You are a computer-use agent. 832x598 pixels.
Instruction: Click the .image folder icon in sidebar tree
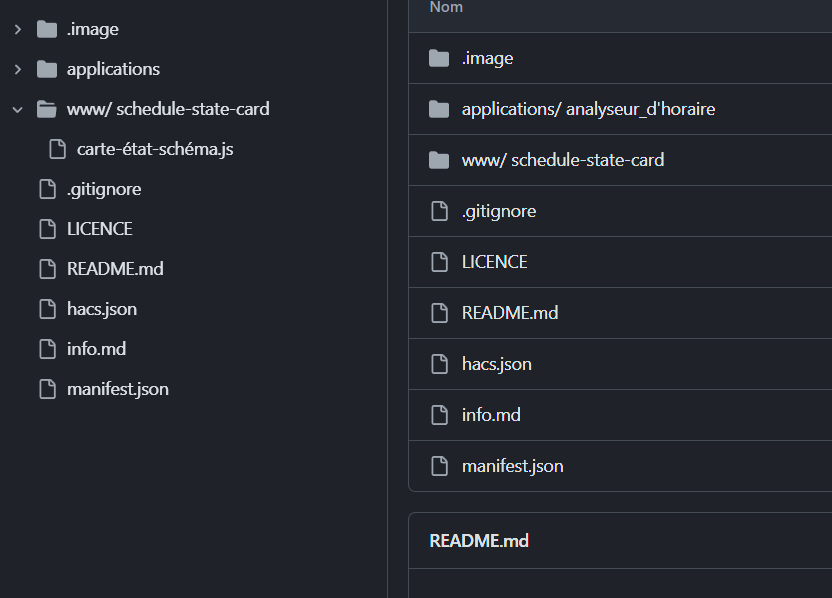click(47, 29)
